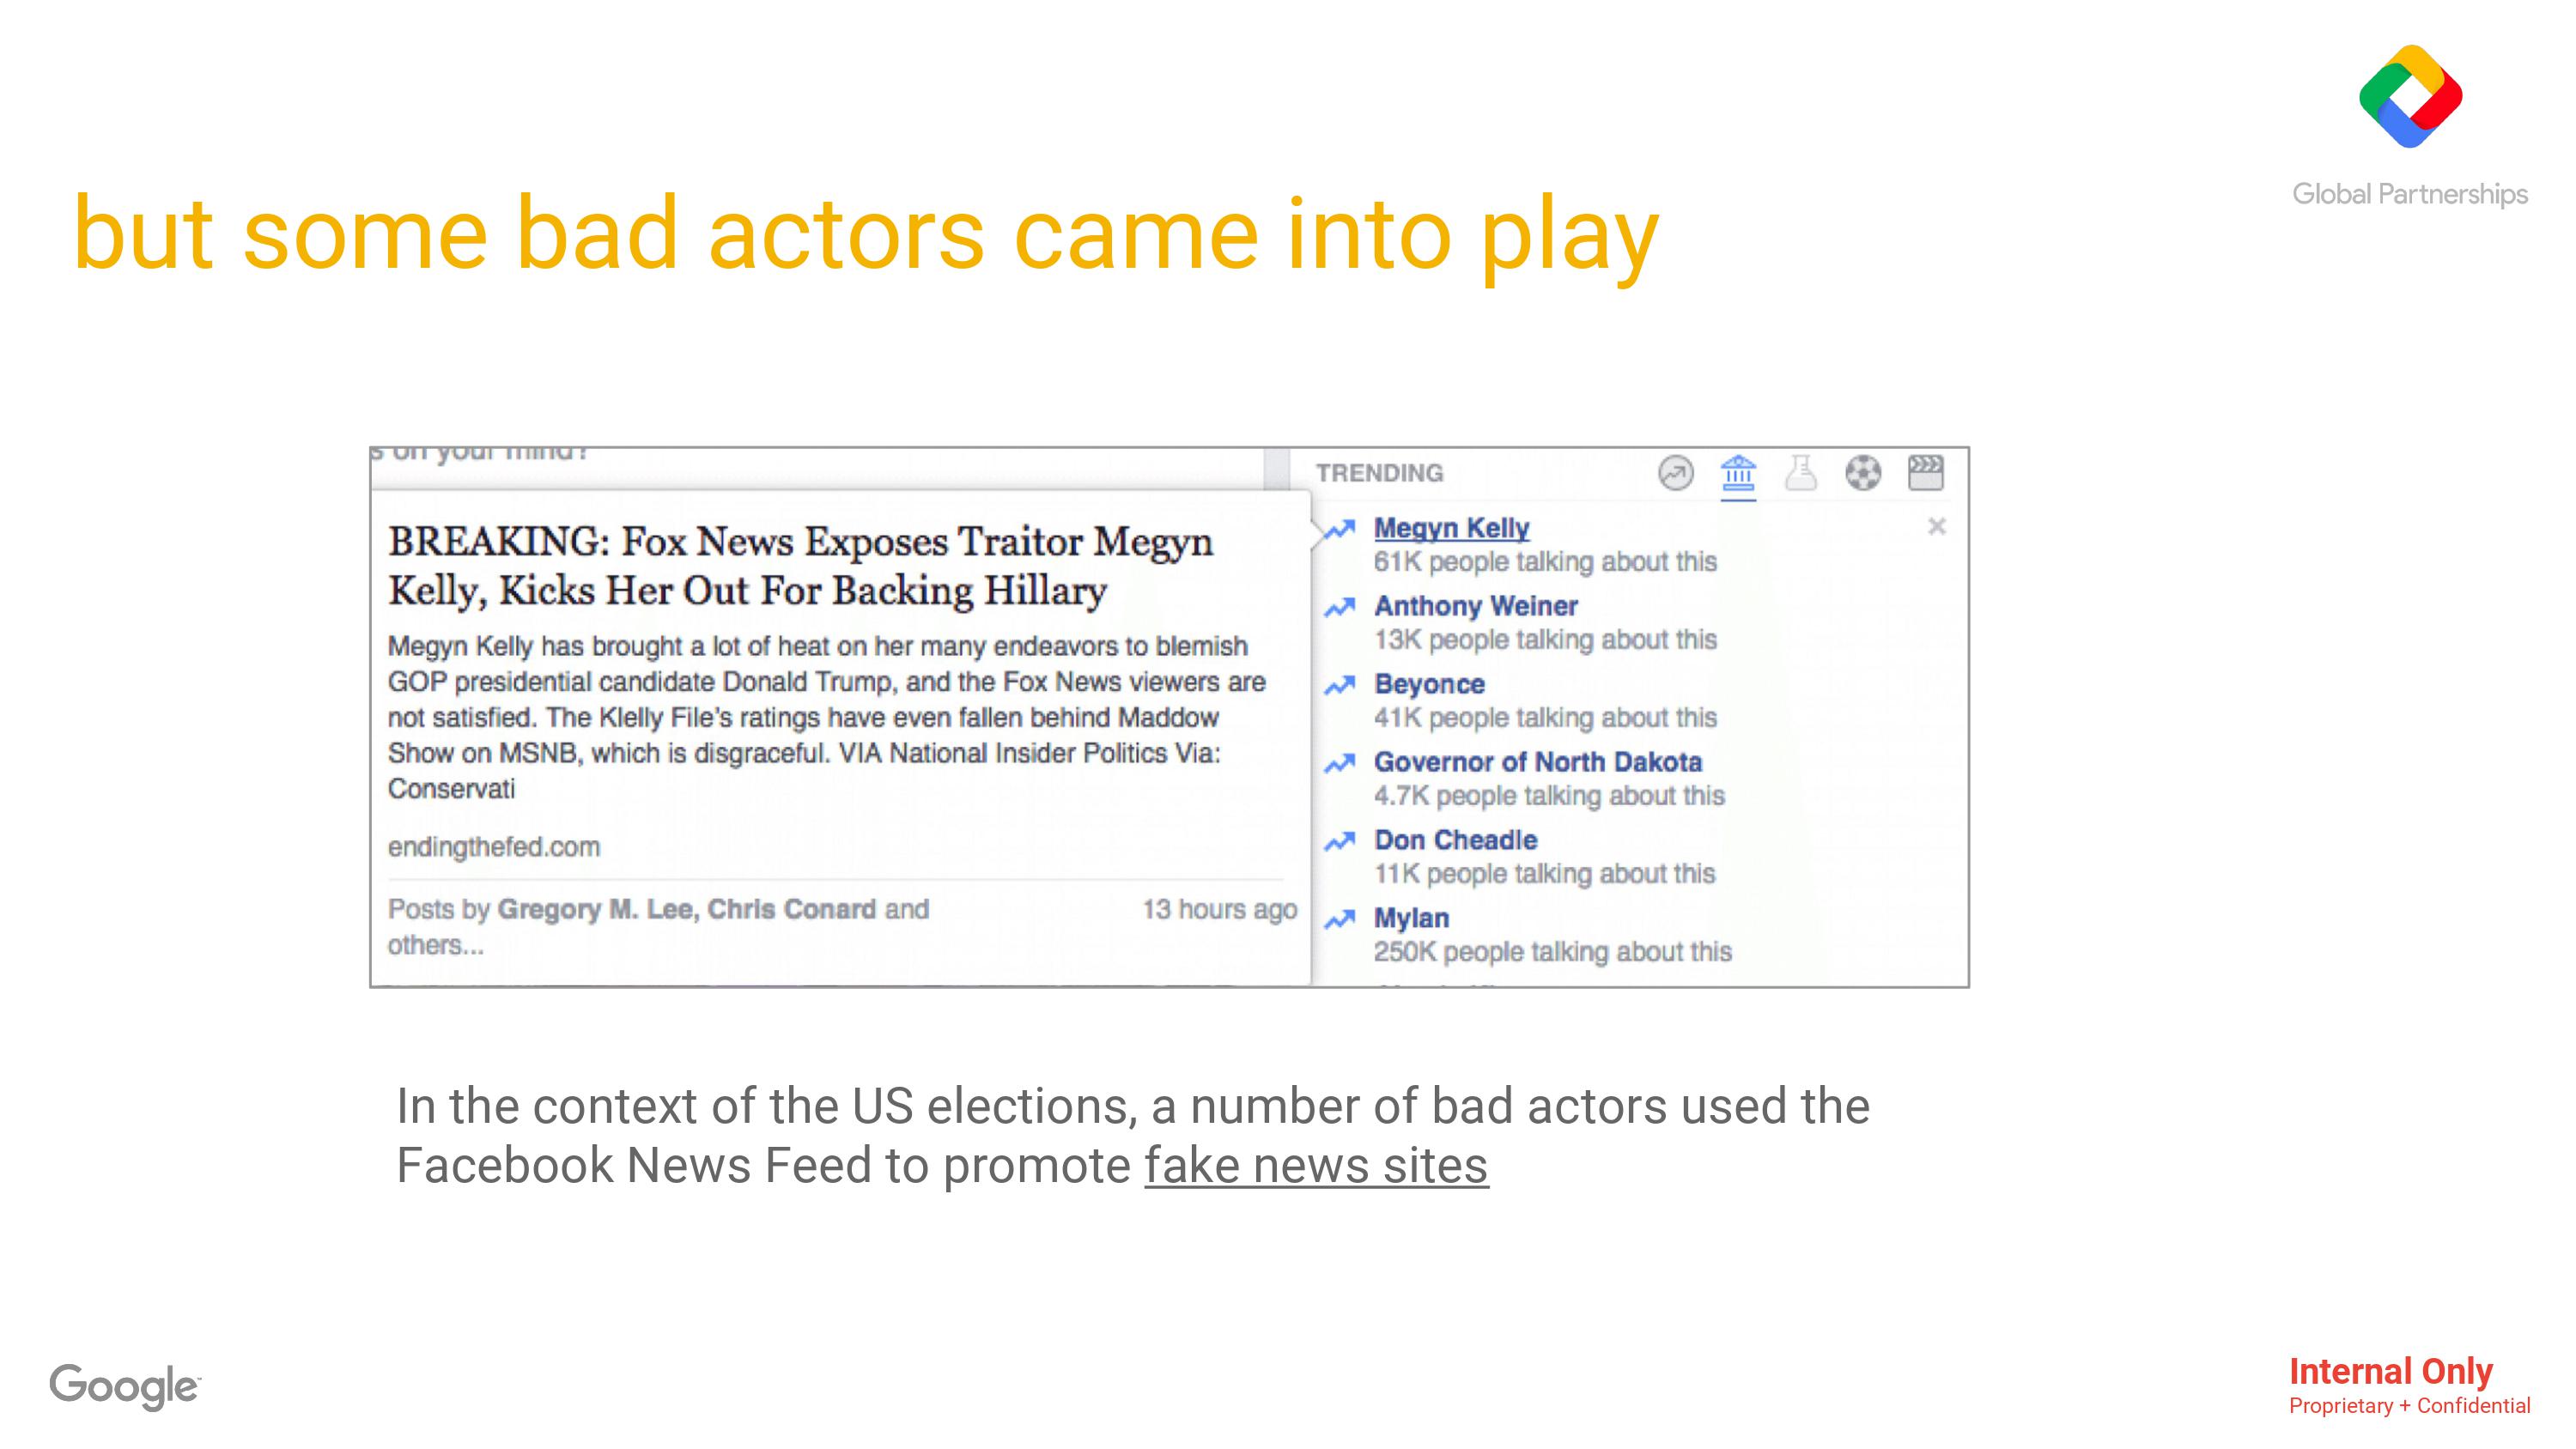Viewport: 2576px width, 1449px height.
Task: Click the Internal Only label
Action: [2391, 1371]
